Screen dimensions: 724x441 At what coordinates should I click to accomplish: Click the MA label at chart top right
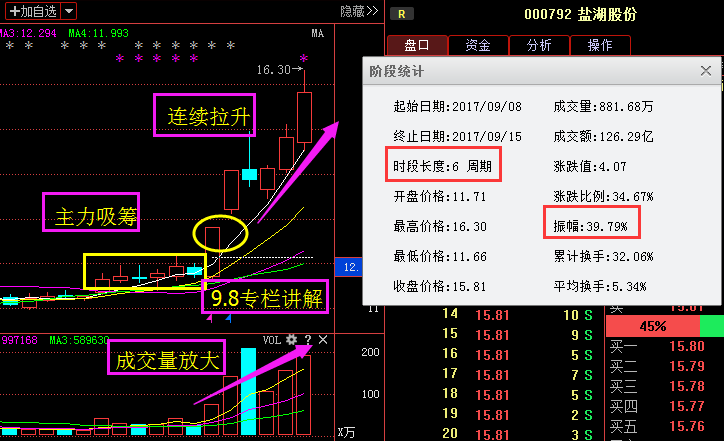(x=316, y=33)
